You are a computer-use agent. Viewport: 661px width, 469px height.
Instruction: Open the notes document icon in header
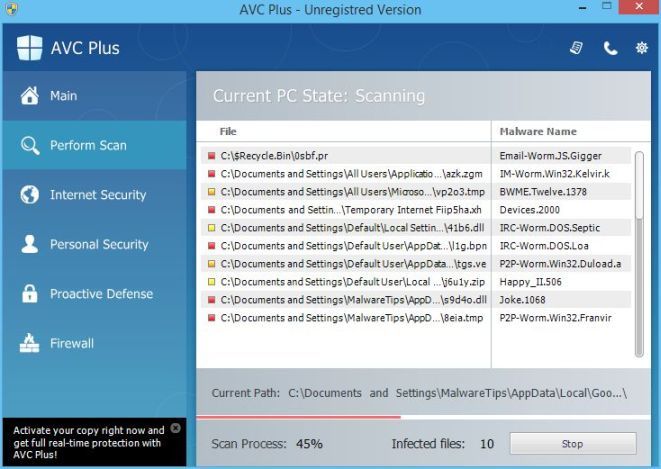coord(577,48)
